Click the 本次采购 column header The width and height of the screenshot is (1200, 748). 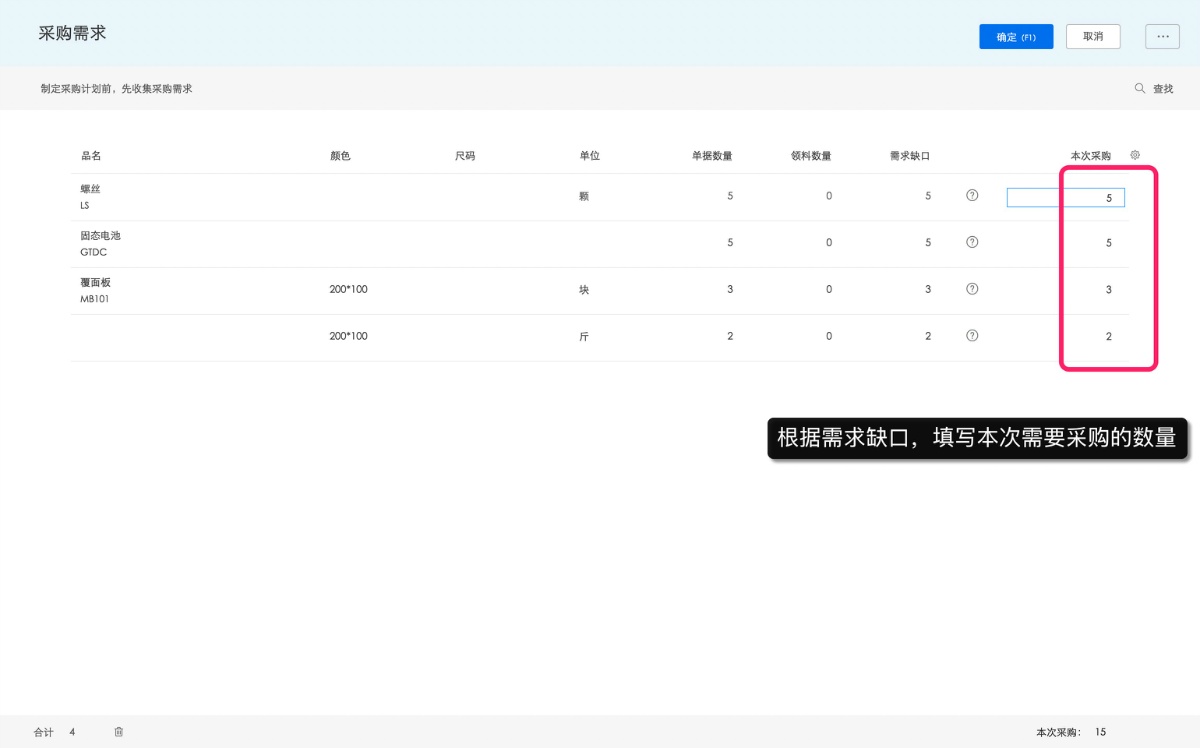point(1091,156)
